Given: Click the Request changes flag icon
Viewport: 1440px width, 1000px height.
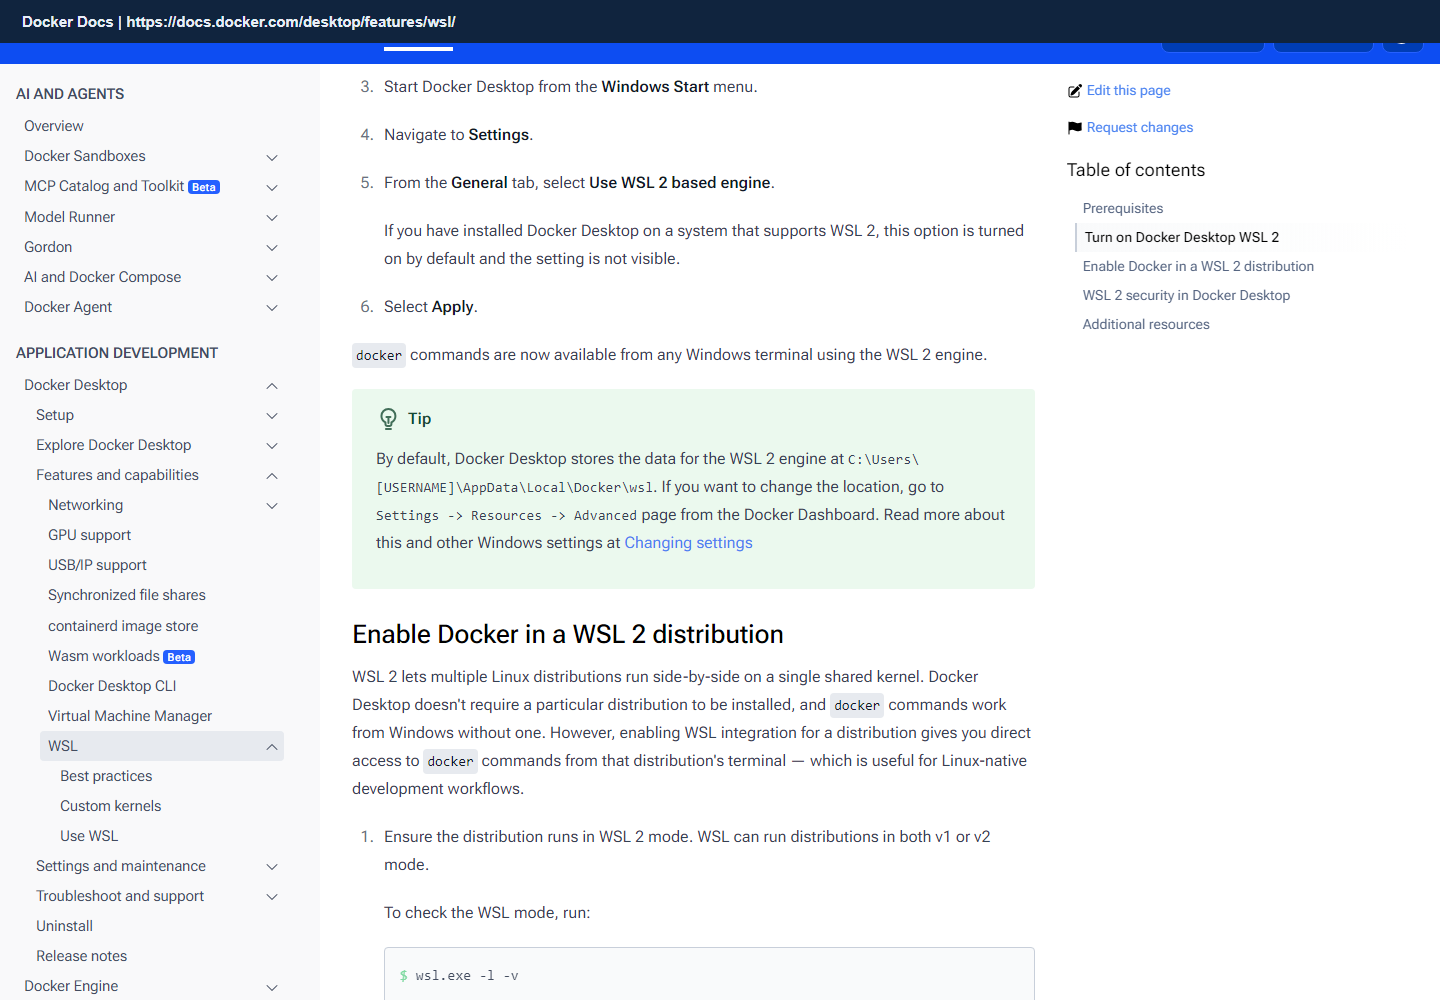Looking at the screenshot, I should point(1074,128).
